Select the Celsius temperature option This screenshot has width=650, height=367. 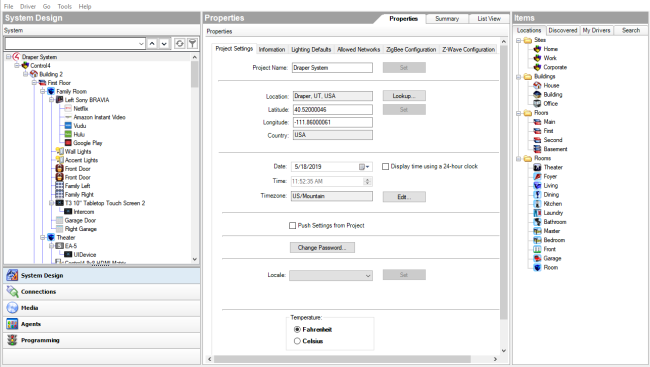coord(297,341)
